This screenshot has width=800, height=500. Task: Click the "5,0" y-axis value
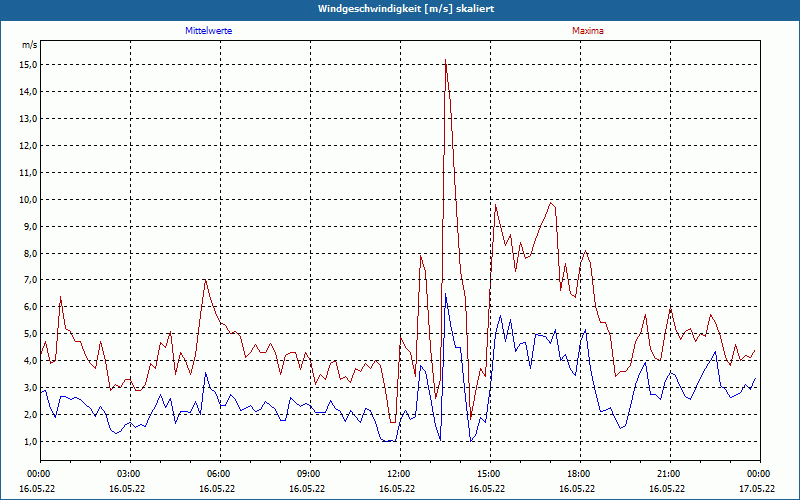pos(30,334)
